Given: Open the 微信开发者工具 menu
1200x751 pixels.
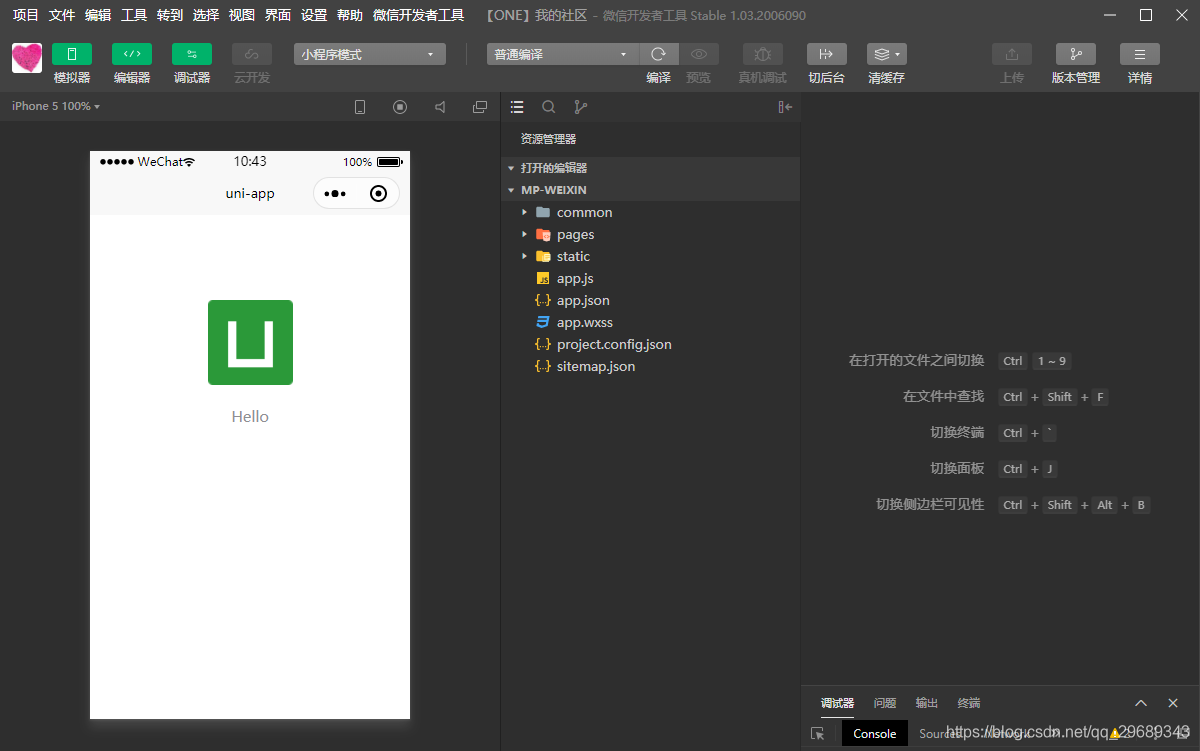Looking at the screenshot, I should pos(419,15).
